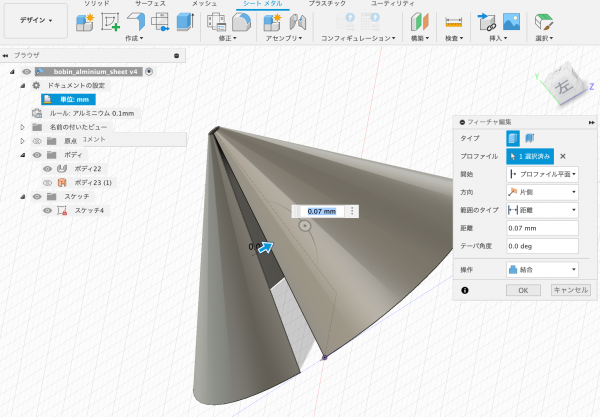Click the Inspect measure ruler icon
Image resolution: width=600 pixels, height=417 pixels.
(453, 22)
